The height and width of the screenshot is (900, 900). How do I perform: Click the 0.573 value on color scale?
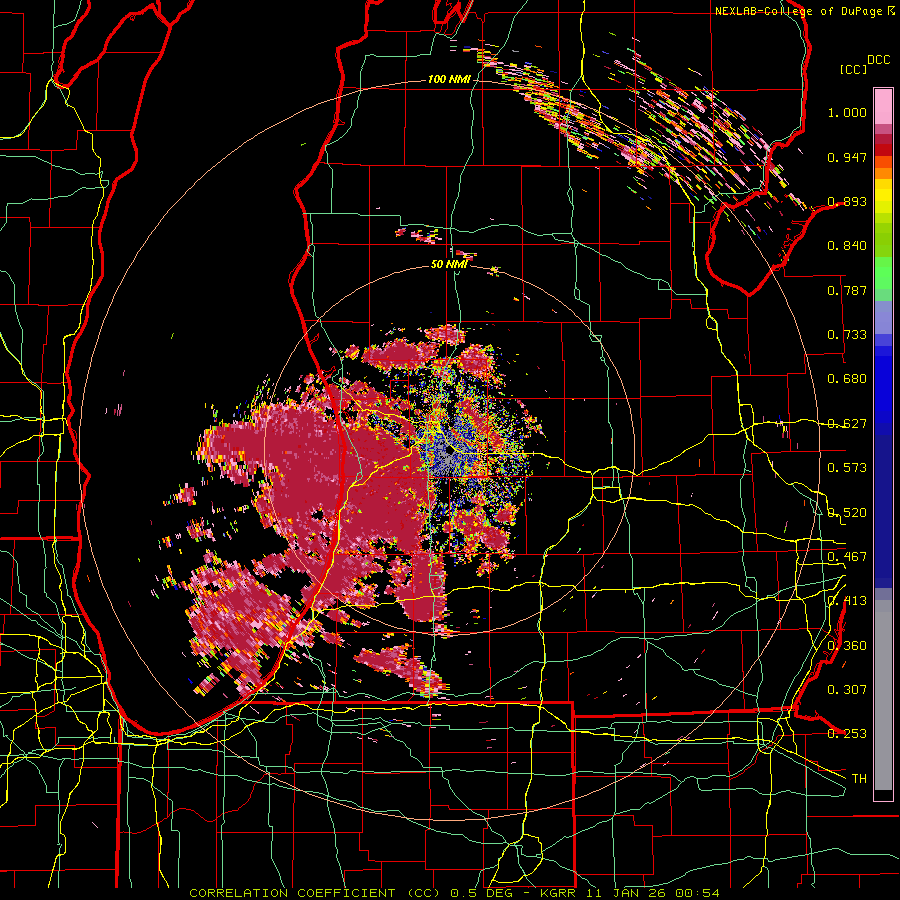pyautogui.click(x=847, y=468)
